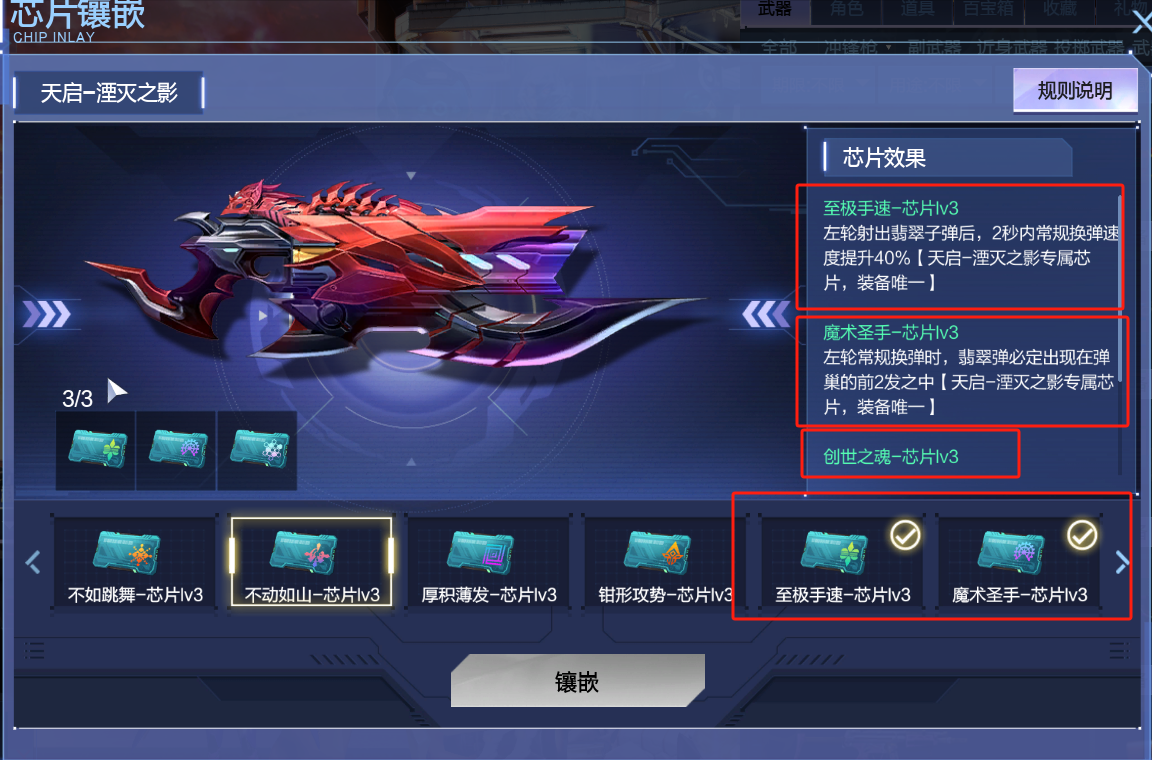Toggle the 魔术圣手-芯片lv3 chip card

pos(1019,562)
